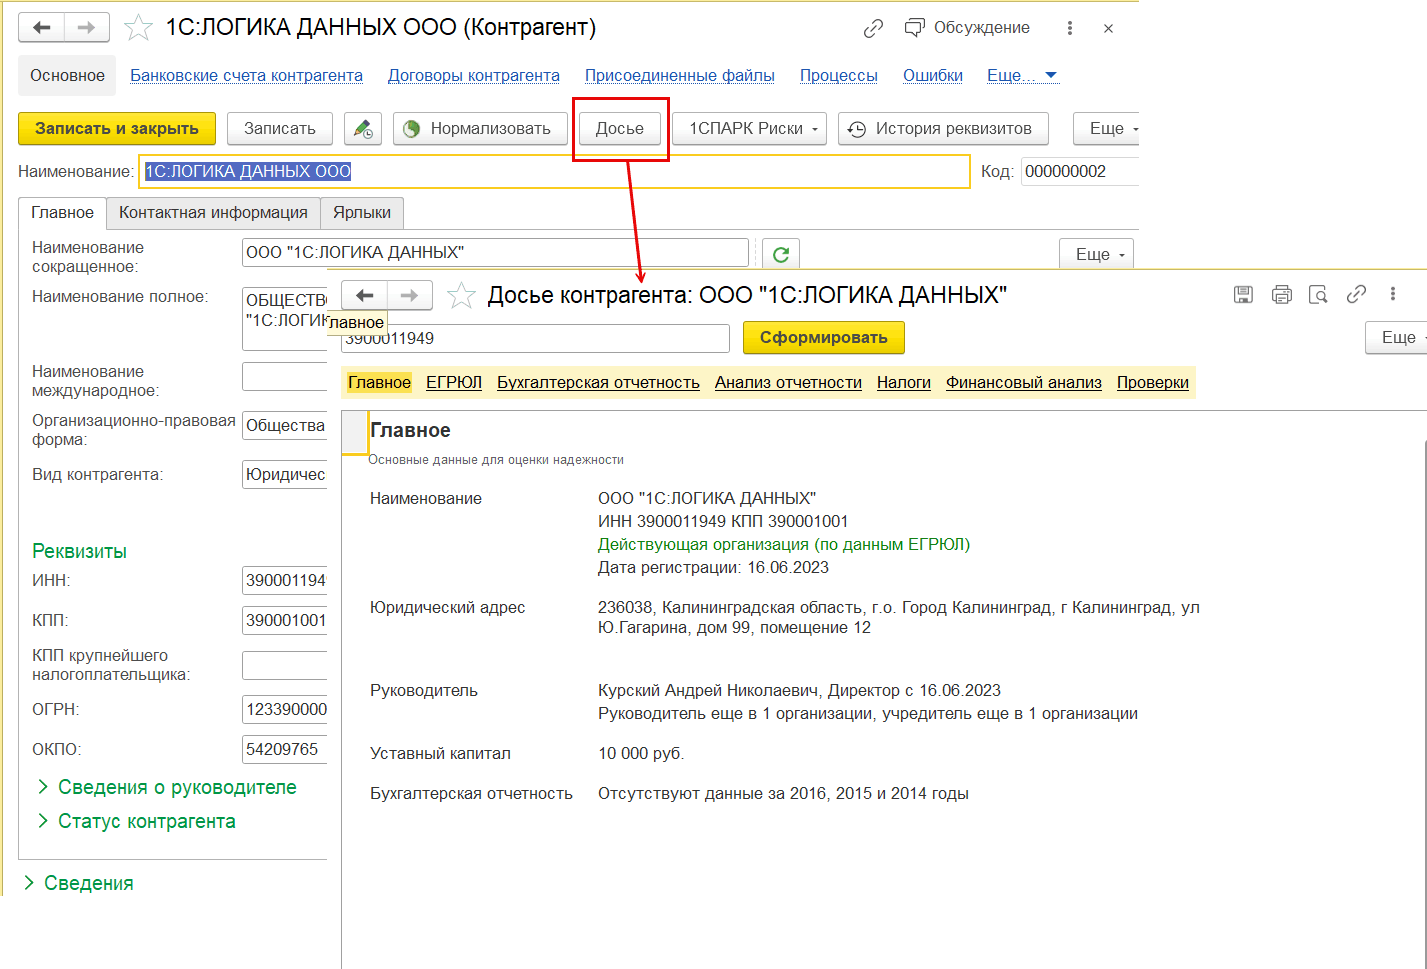Click the Организационно-правовая форма field

click(x=285, y=426)
